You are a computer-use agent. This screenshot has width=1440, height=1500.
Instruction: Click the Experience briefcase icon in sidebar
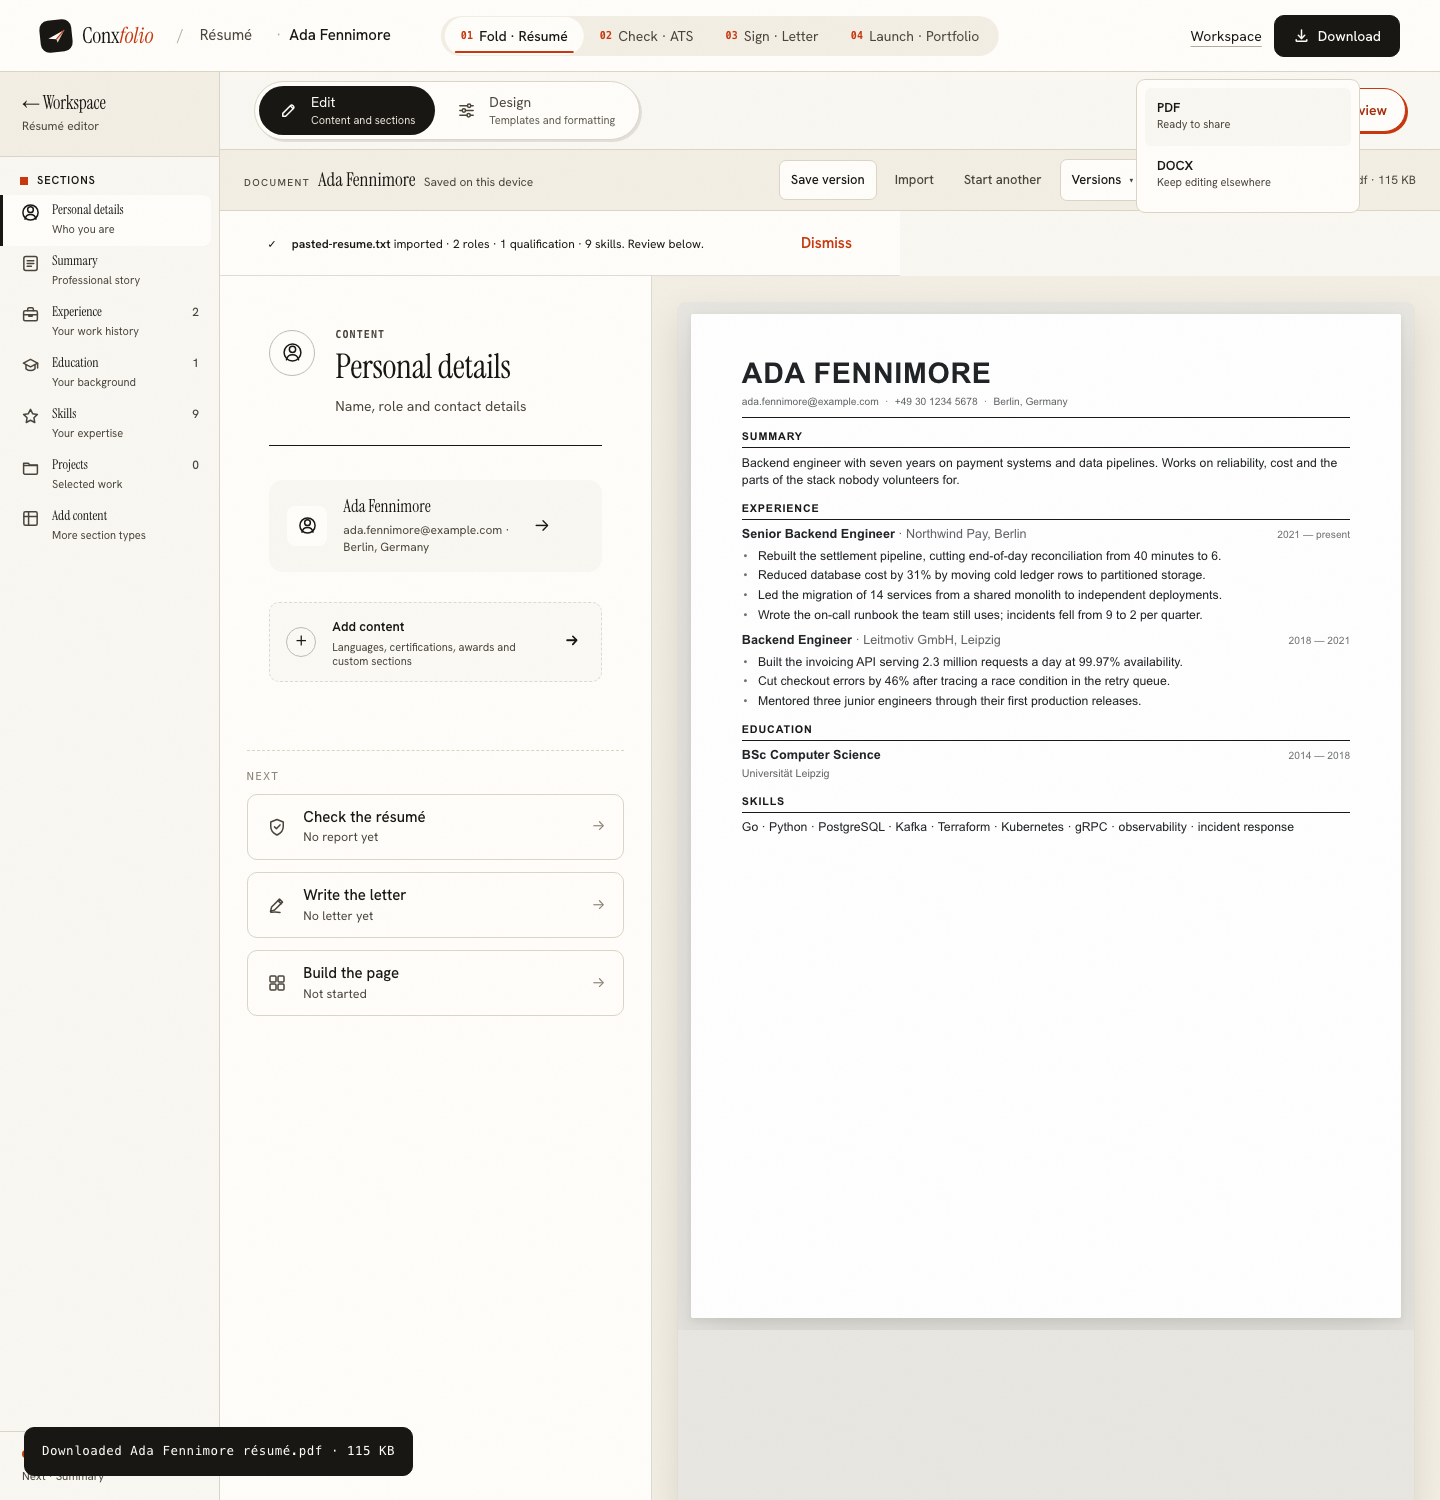(31, 314)
